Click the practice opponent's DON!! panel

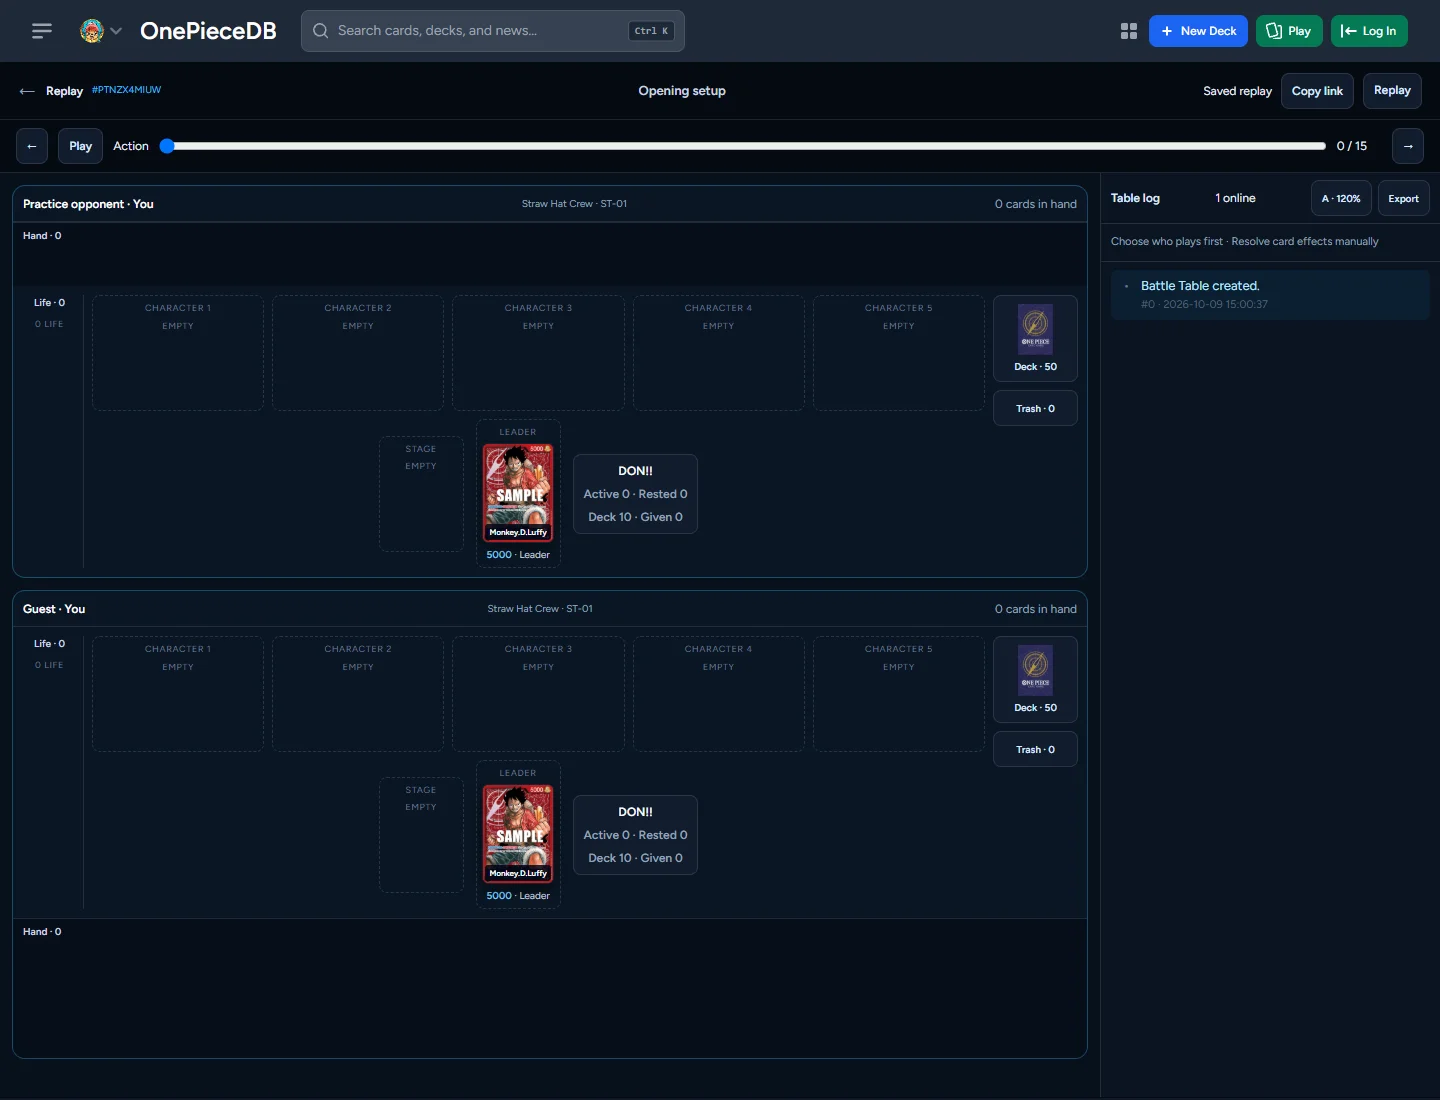(x=635, y=494)
